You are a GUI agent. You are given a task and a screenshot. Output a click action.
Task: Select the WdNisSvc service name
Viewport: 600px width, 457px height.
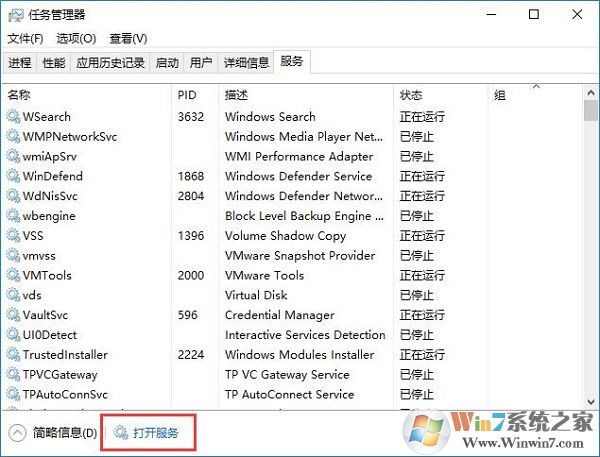pyautogui.click(x=50, y=196)
